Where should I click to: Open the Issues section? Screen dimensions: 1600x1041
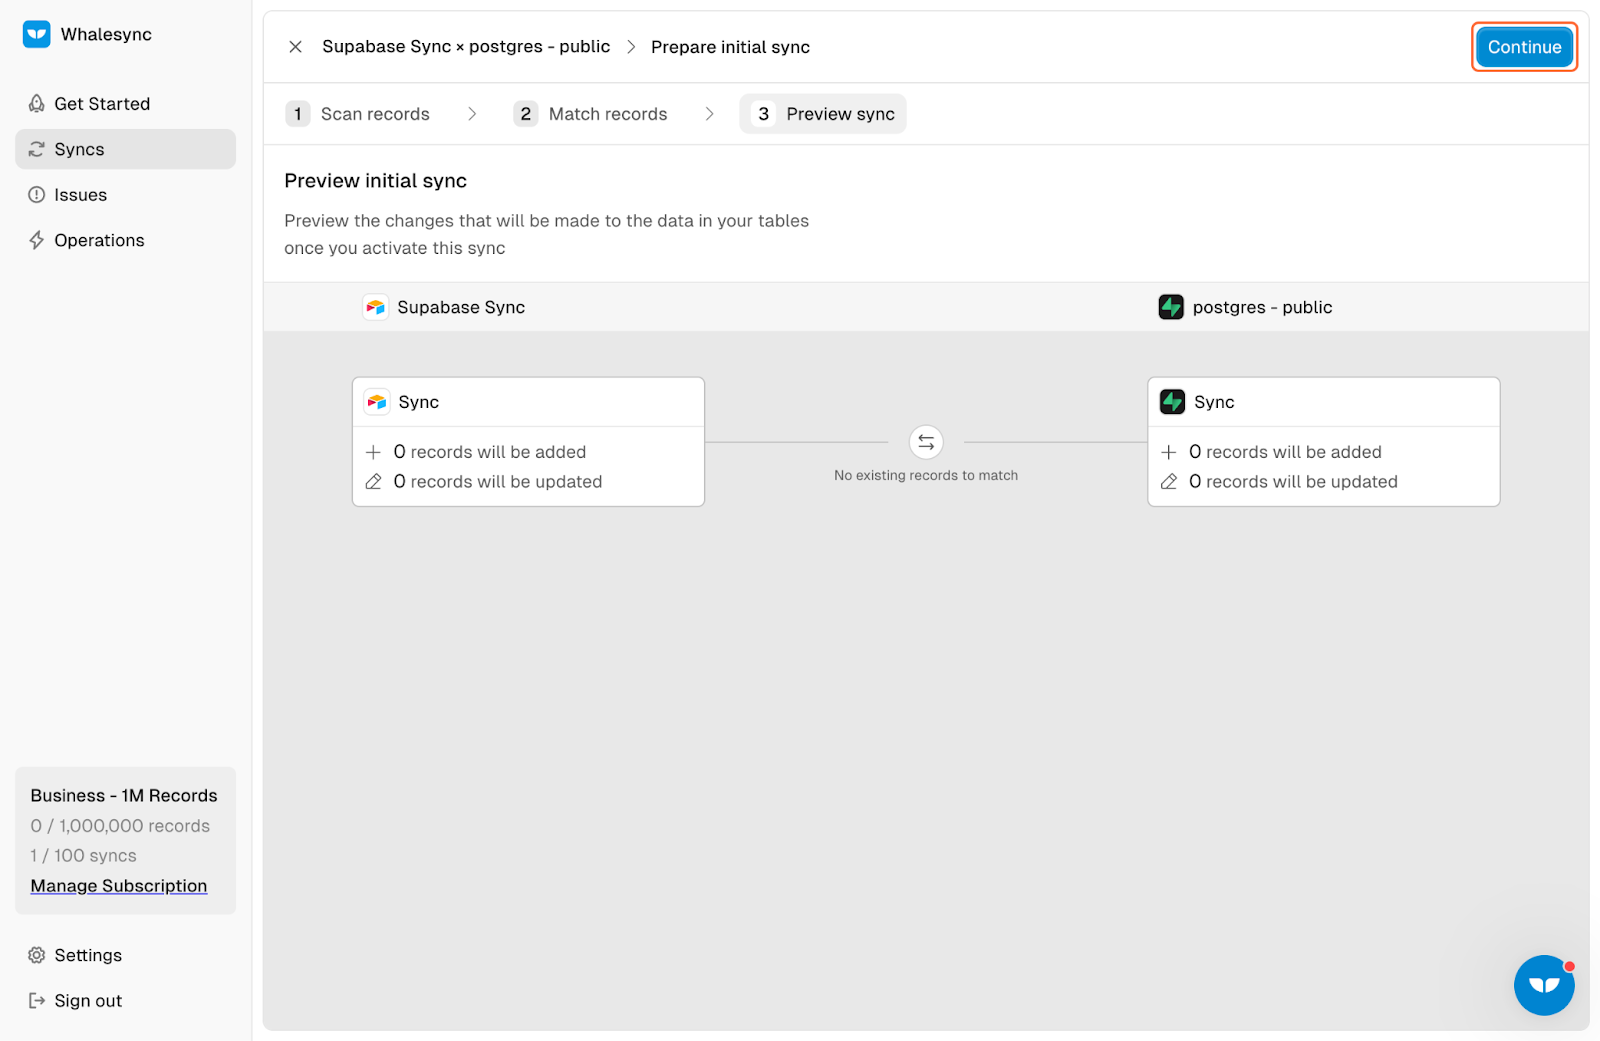tap(125, 195)
